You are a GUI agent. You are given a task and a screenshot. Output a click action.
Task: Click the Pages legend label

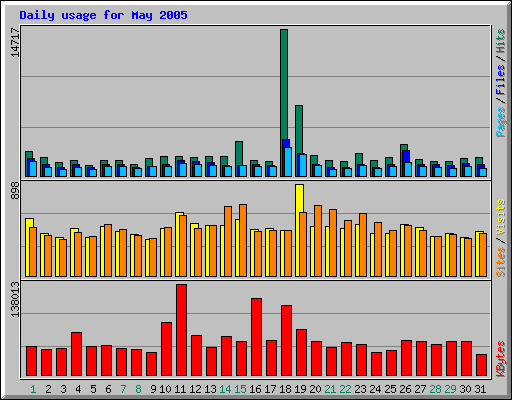point(501,122)
